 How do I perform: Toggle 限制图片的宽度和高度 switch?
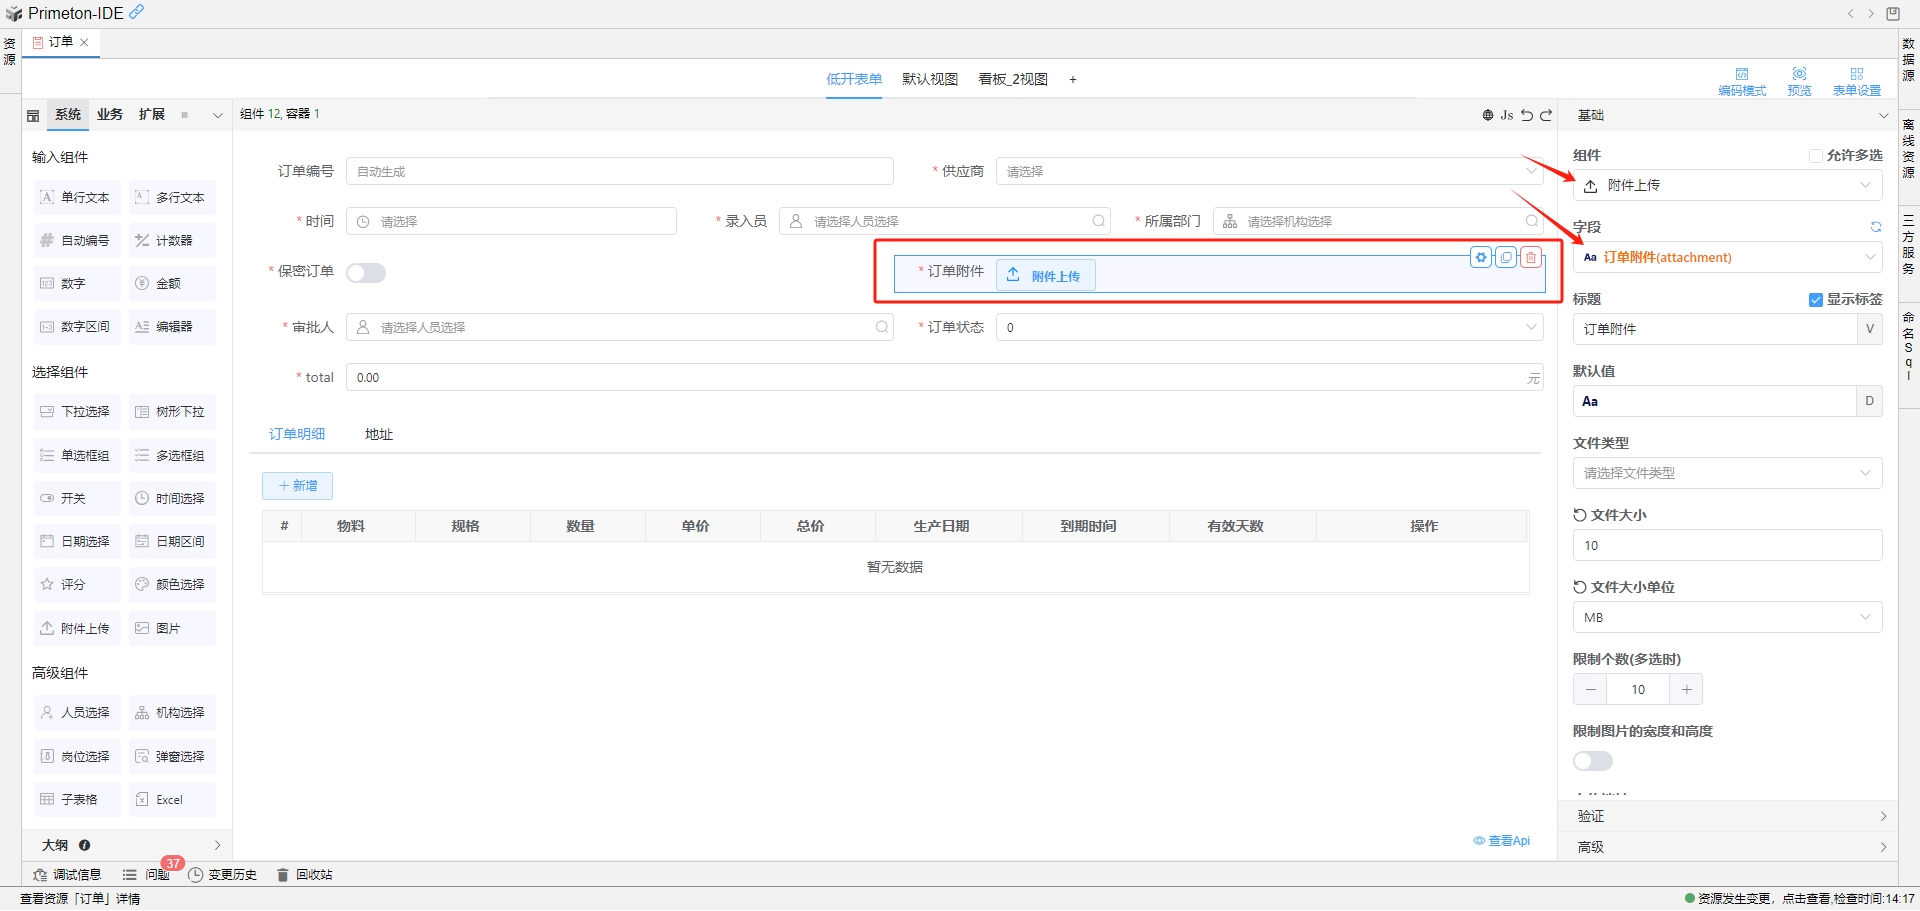coord(1593,762)
